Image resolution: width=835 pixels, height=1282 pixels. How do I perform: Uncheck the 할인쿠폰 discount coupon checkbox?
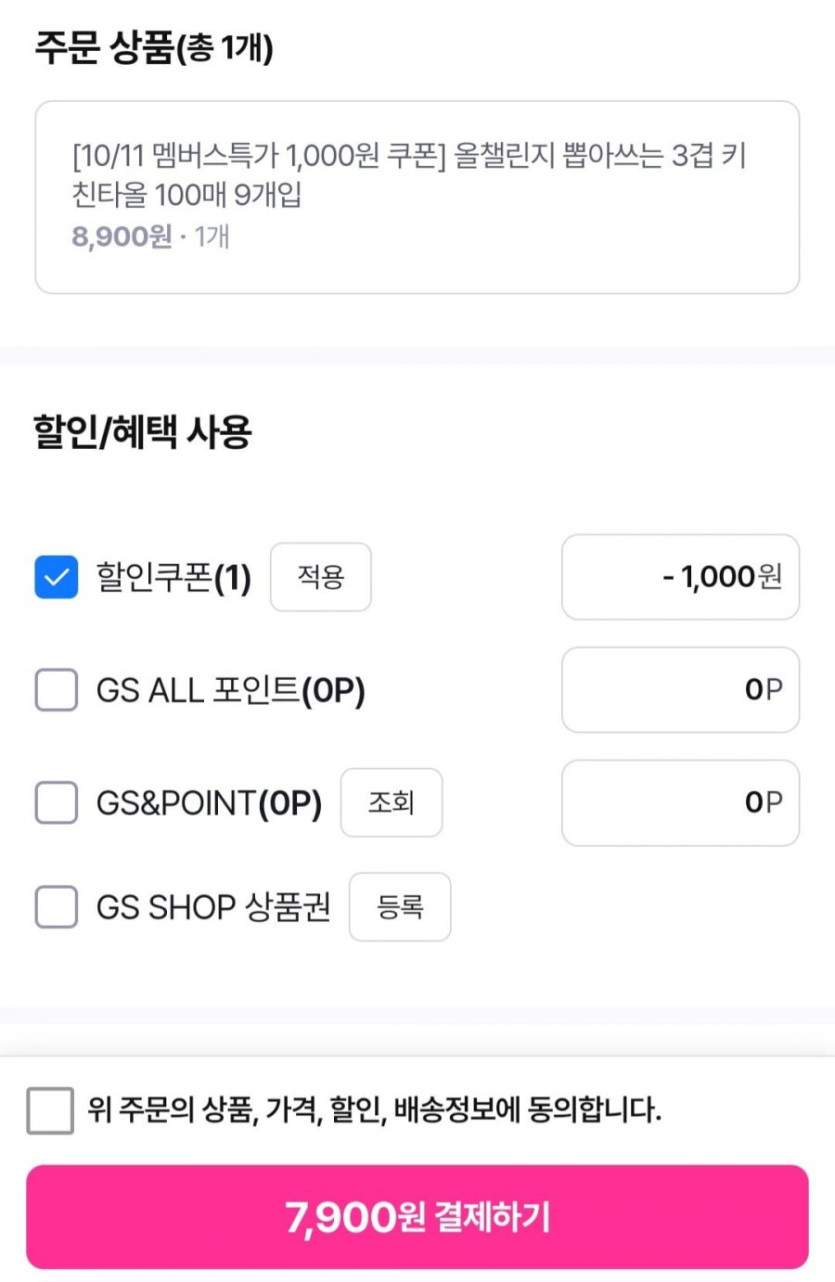[56, 577]
